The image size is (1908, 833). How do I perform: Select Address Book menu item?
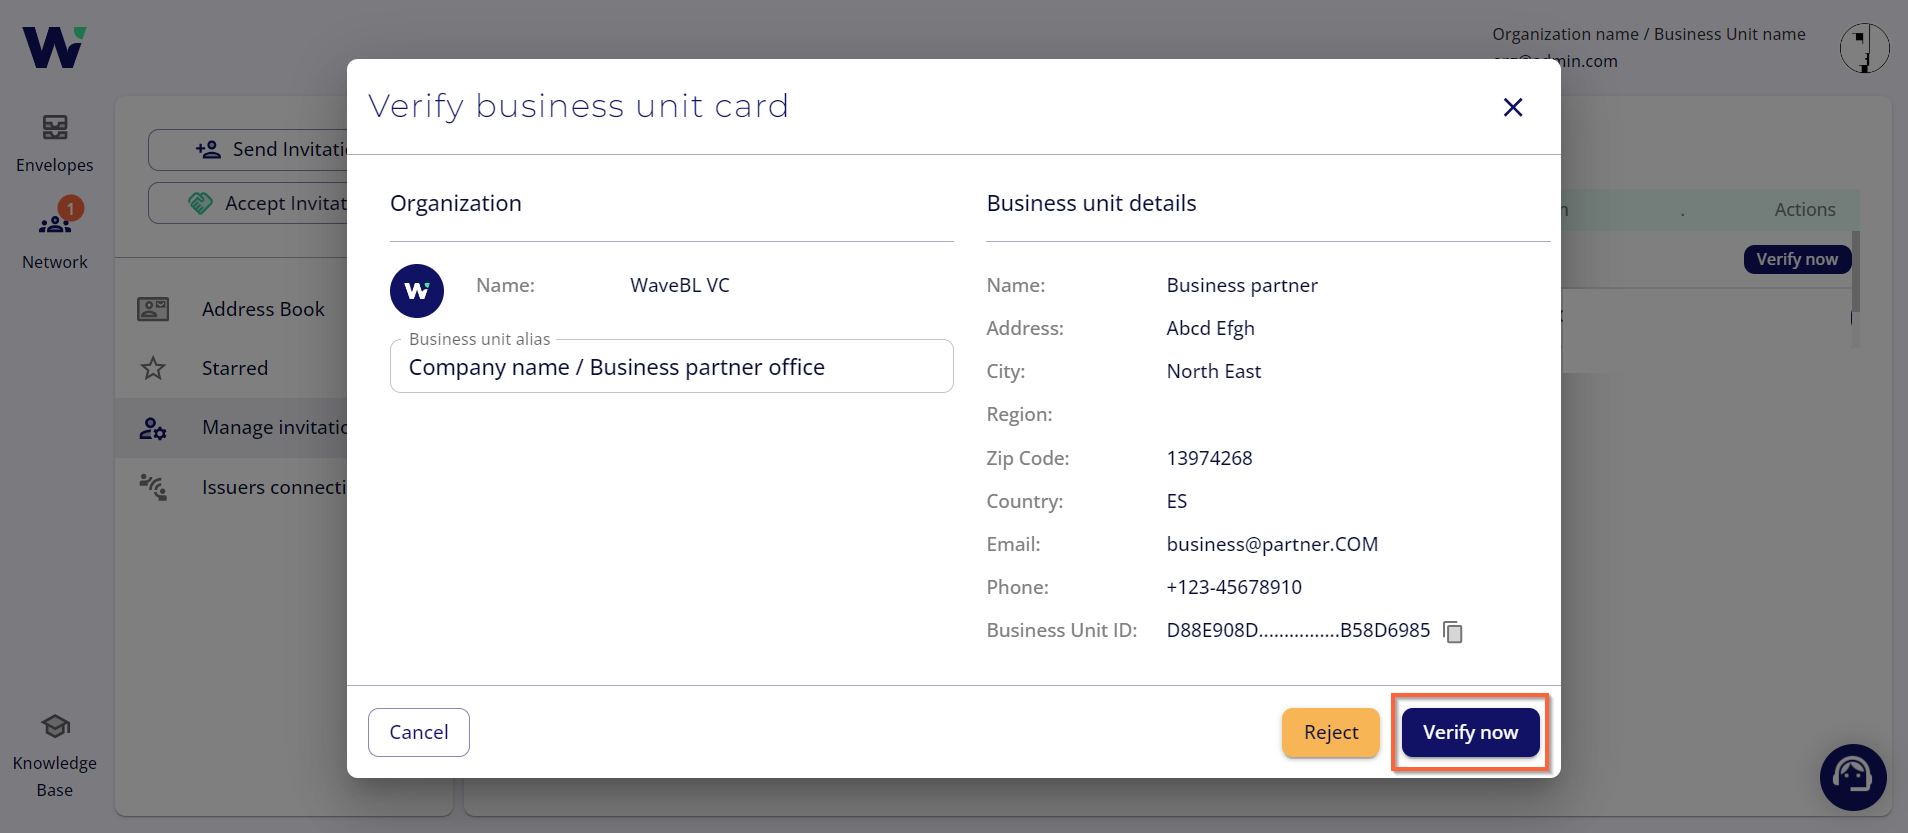coord(262,309)
